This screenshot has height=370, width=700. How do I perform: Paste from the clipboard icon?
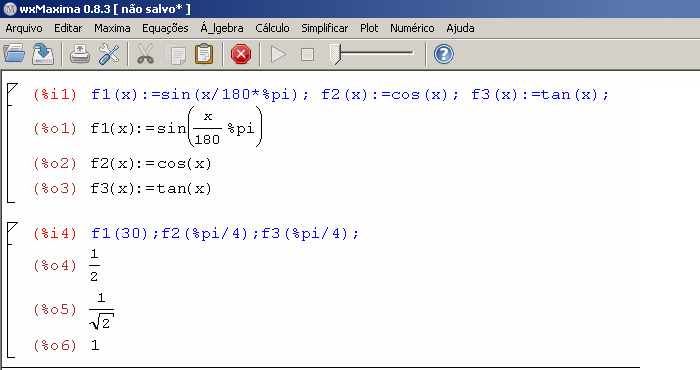click(204, 54)
